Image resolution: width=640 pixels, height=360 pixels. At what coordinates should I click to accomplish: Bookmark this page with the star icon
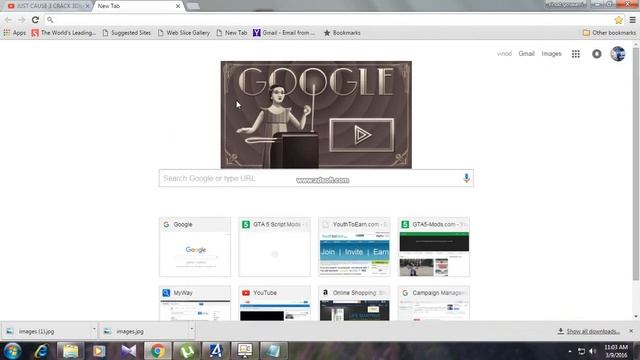pyautogui.click(x=619, y=20)
